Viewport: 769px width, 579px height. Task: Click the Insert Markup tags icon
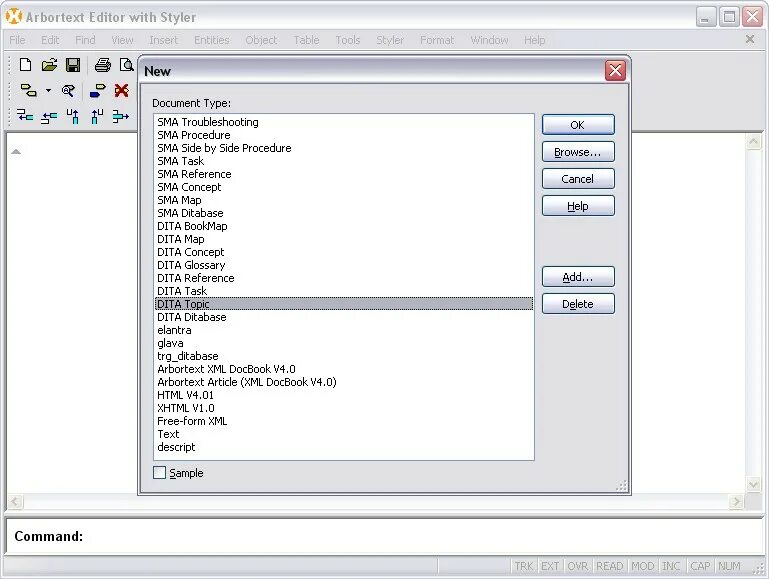28,90
